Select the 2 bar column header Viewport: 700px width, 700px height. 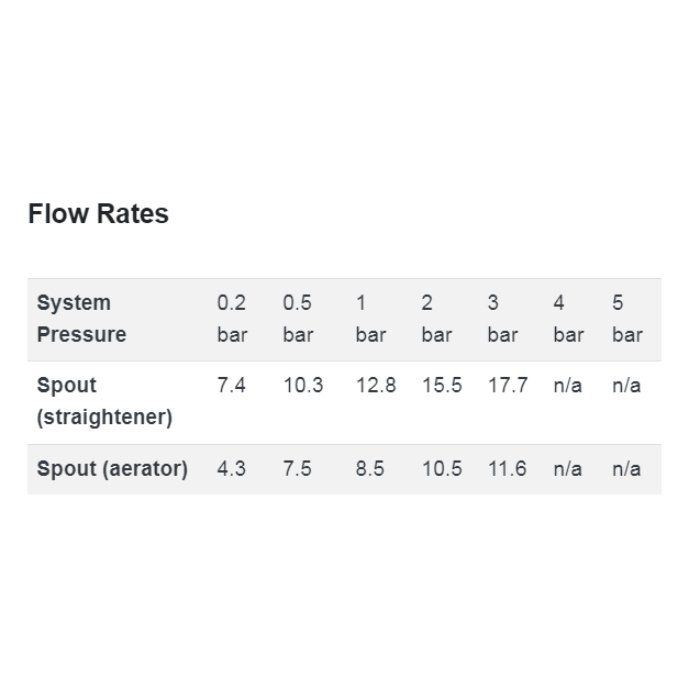click(x=437, y=319)
